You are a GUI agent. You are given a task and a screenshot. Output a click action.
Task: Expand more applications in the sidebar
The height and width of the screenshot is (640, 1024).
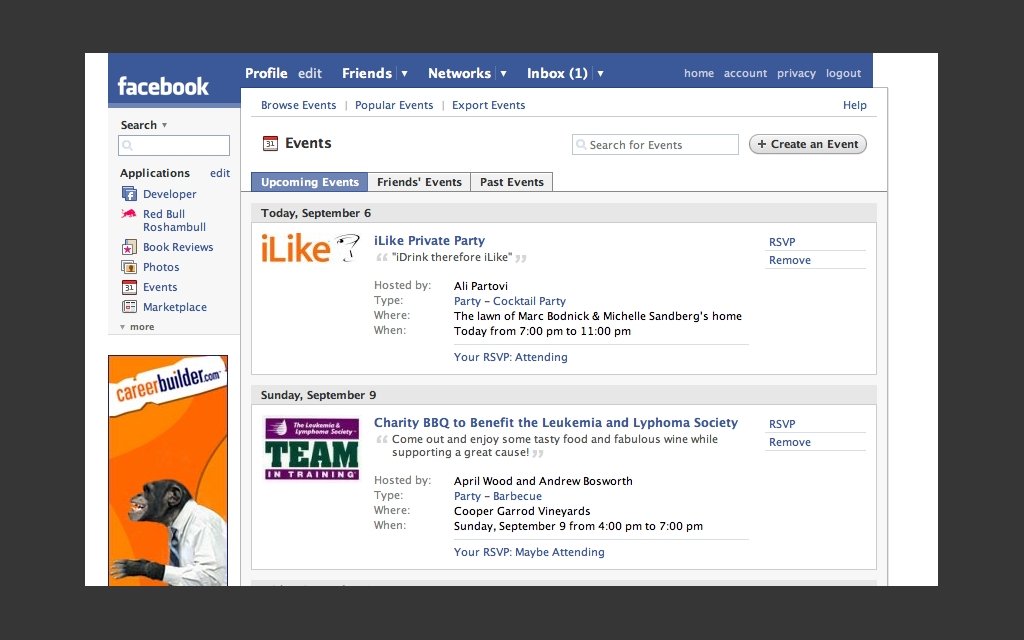pyautogui.click(x=137, y=327)
